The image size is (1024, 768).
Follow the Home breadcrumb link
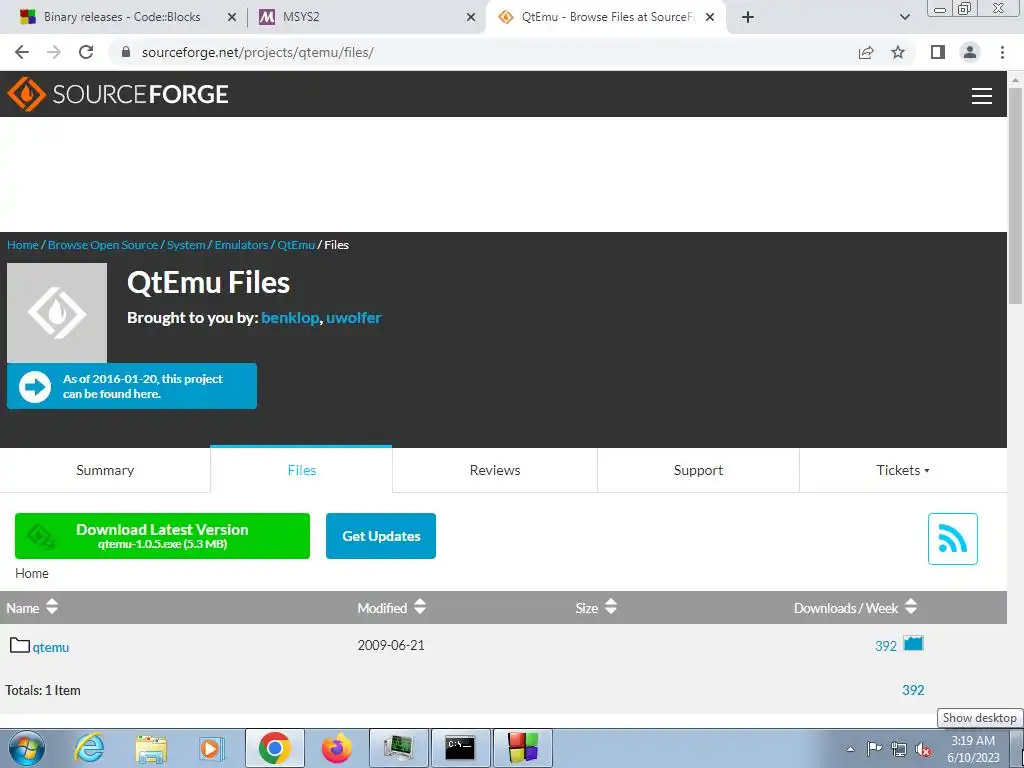coord(23,245)
